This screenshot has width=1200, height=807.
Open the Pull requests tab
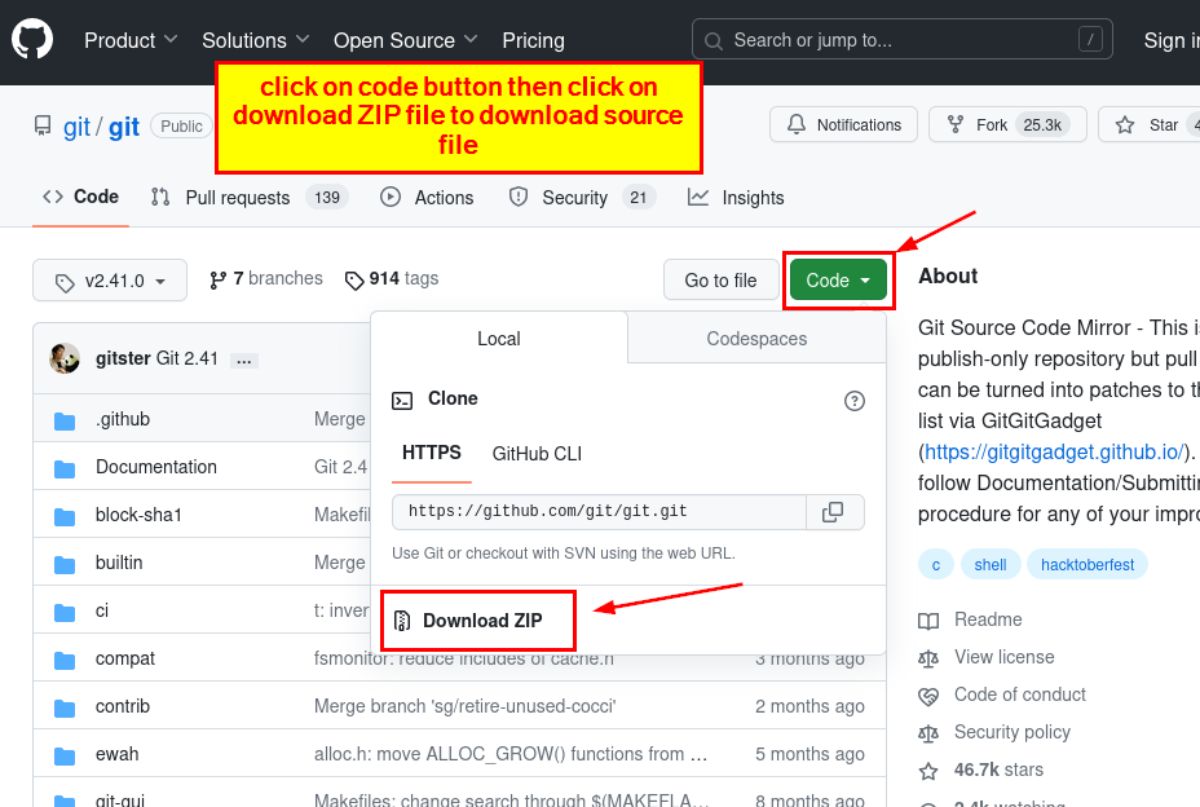[237, 198]
